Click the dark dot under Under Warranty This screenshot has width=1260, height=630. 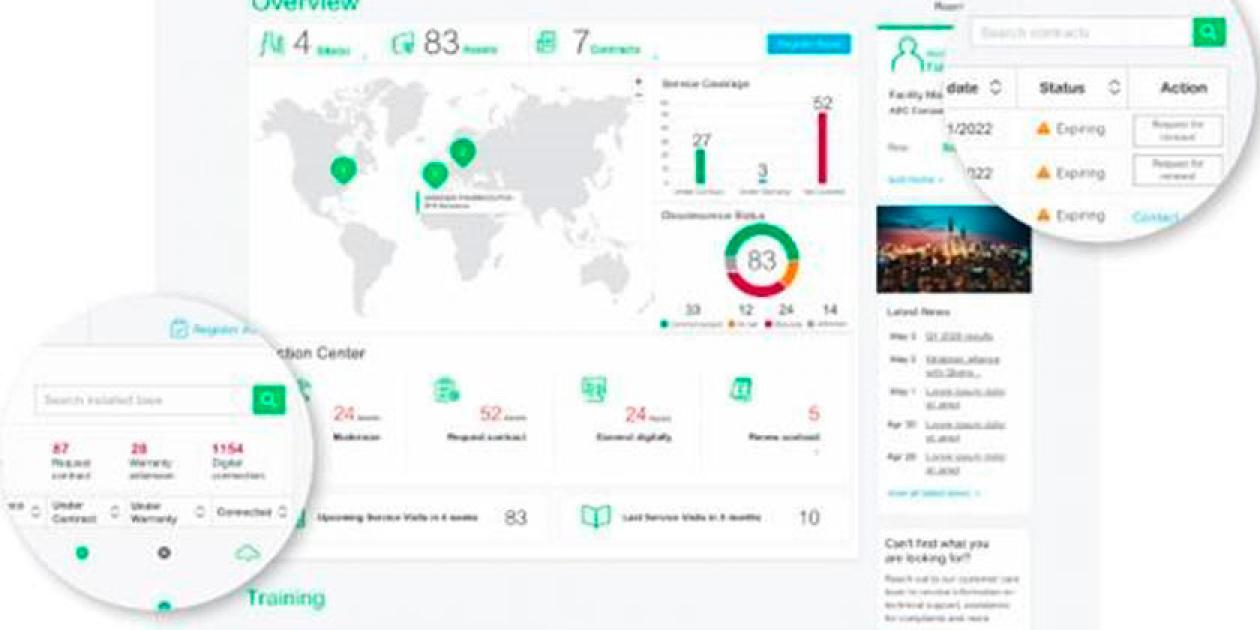click(164, 553)
